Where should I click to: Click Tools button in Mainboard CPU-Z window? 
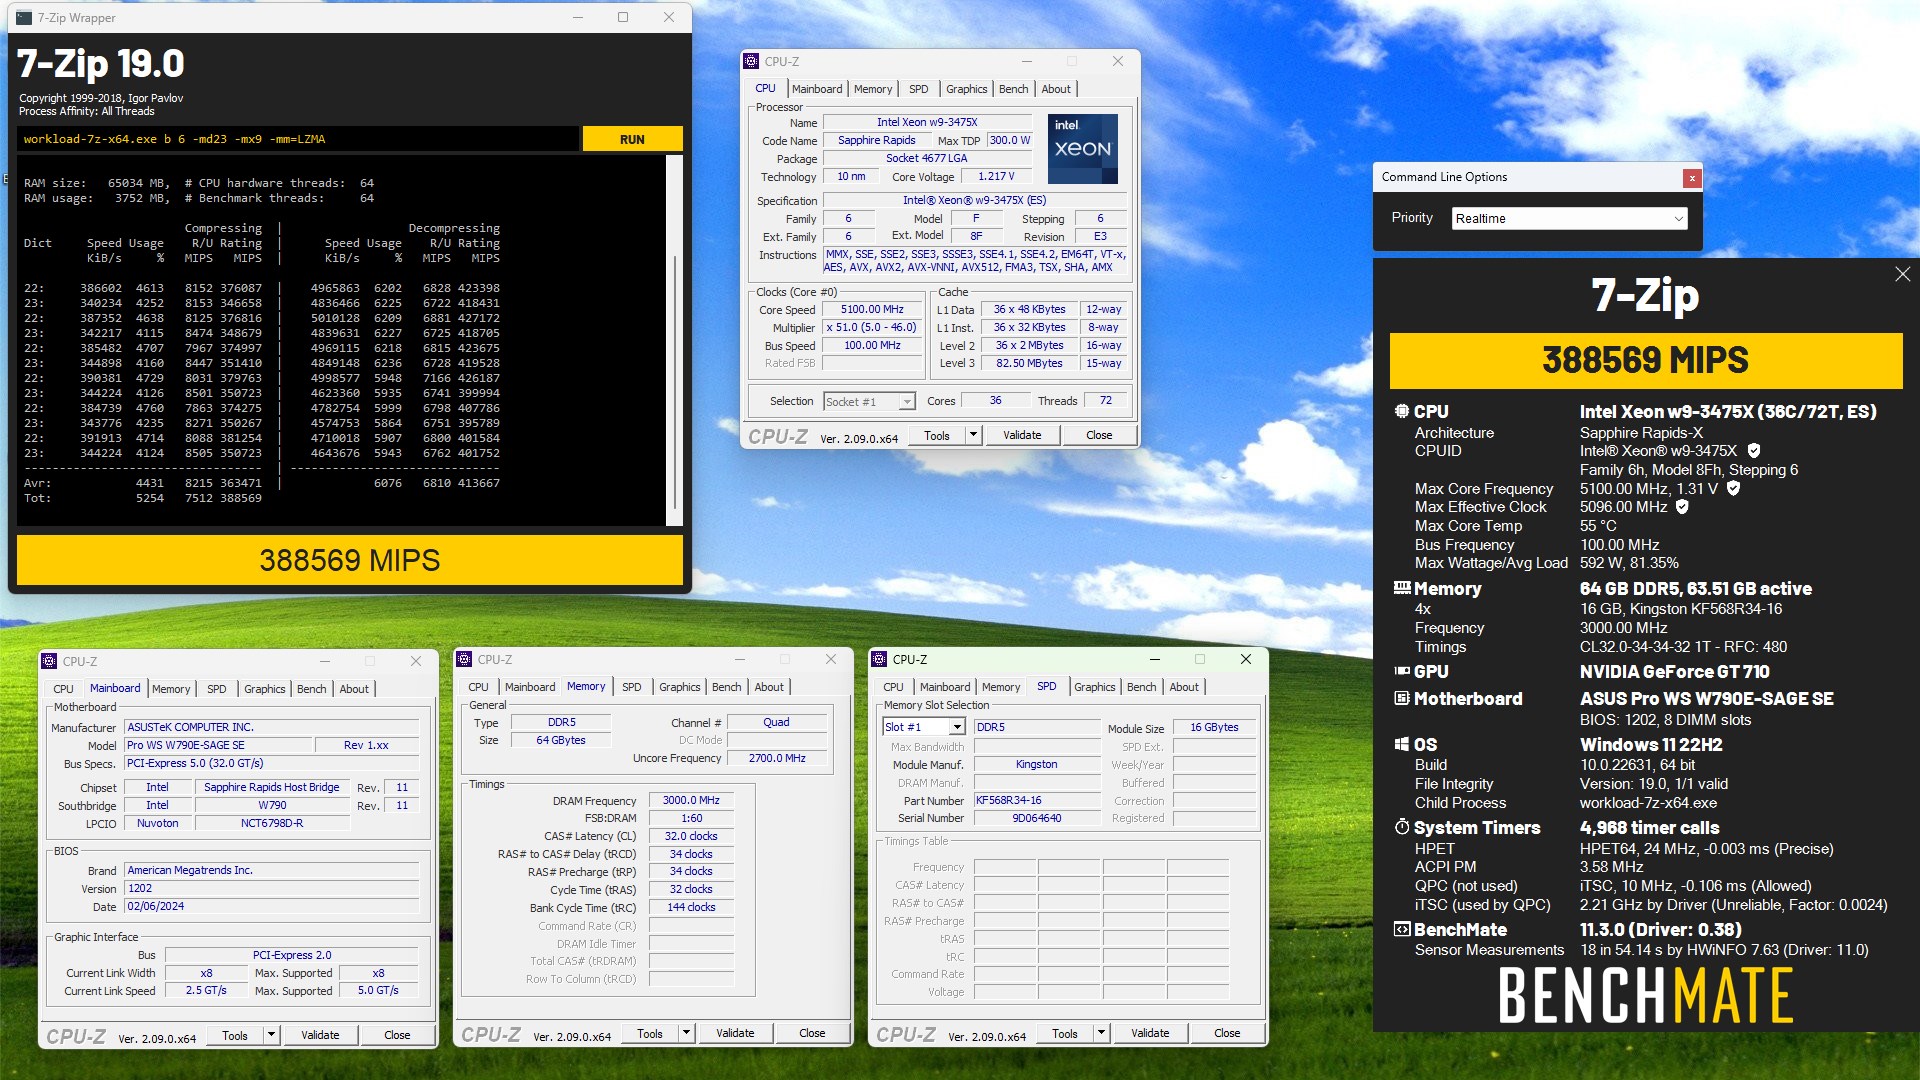[235, 1035]
